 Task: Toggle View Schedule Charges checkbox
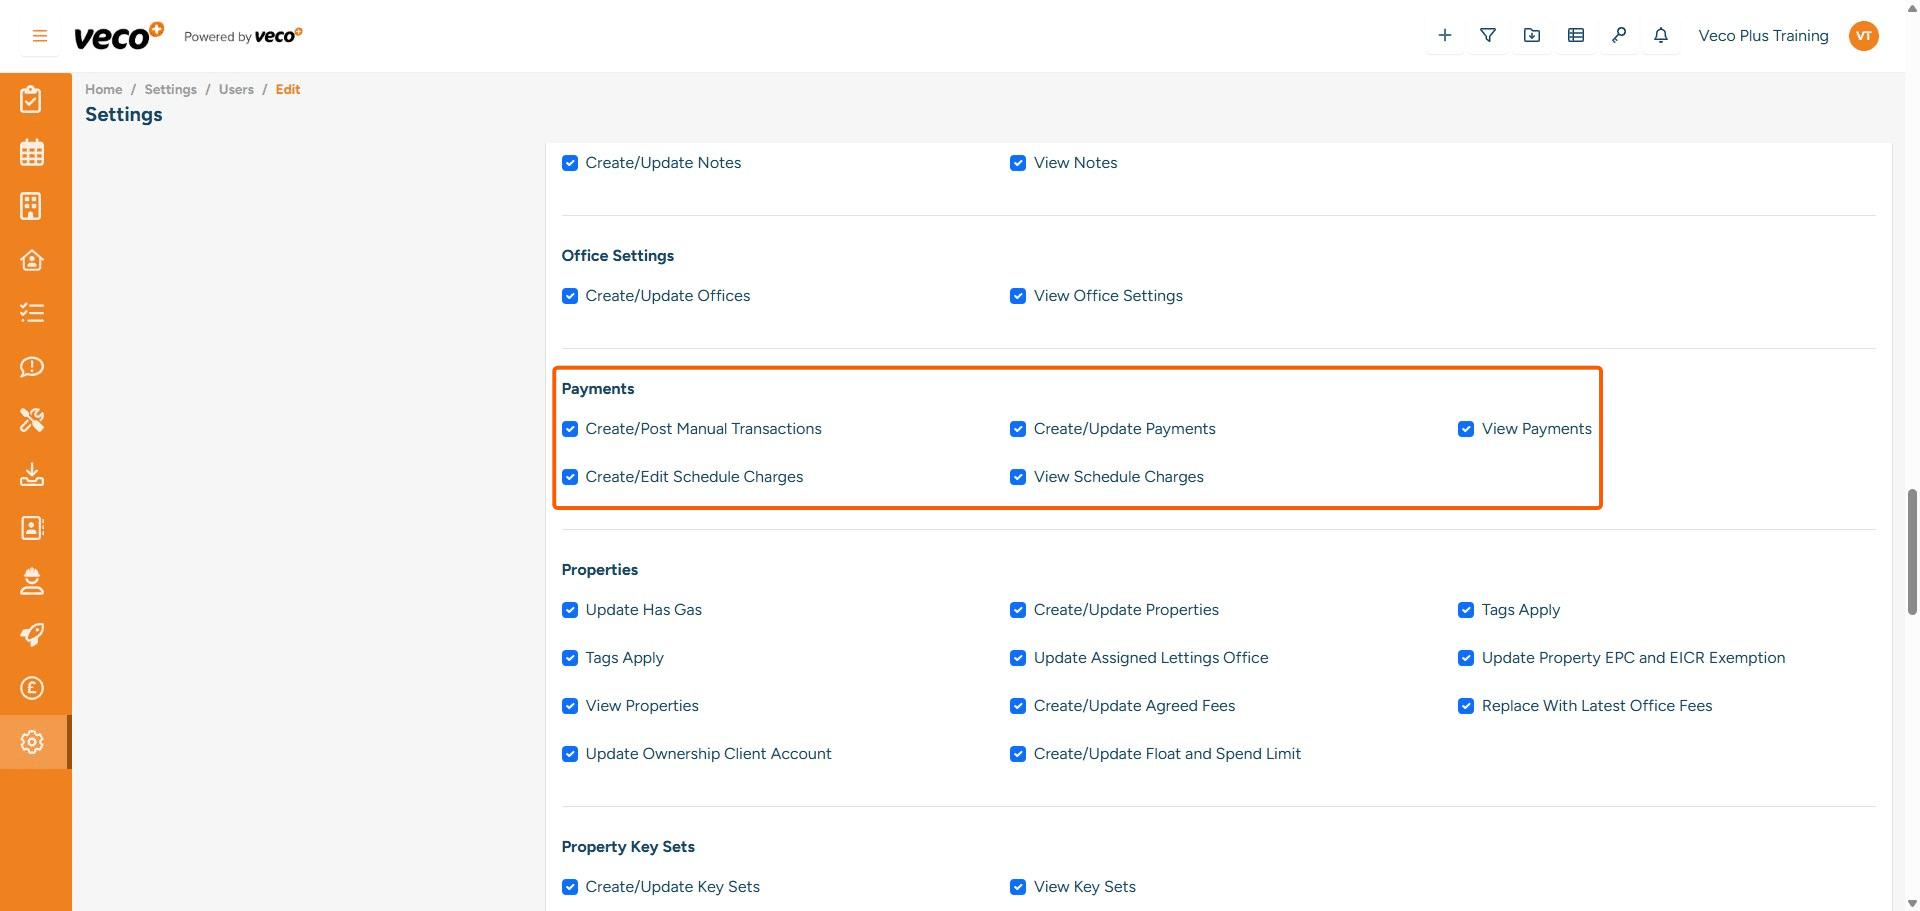(x=1018, y=477)
